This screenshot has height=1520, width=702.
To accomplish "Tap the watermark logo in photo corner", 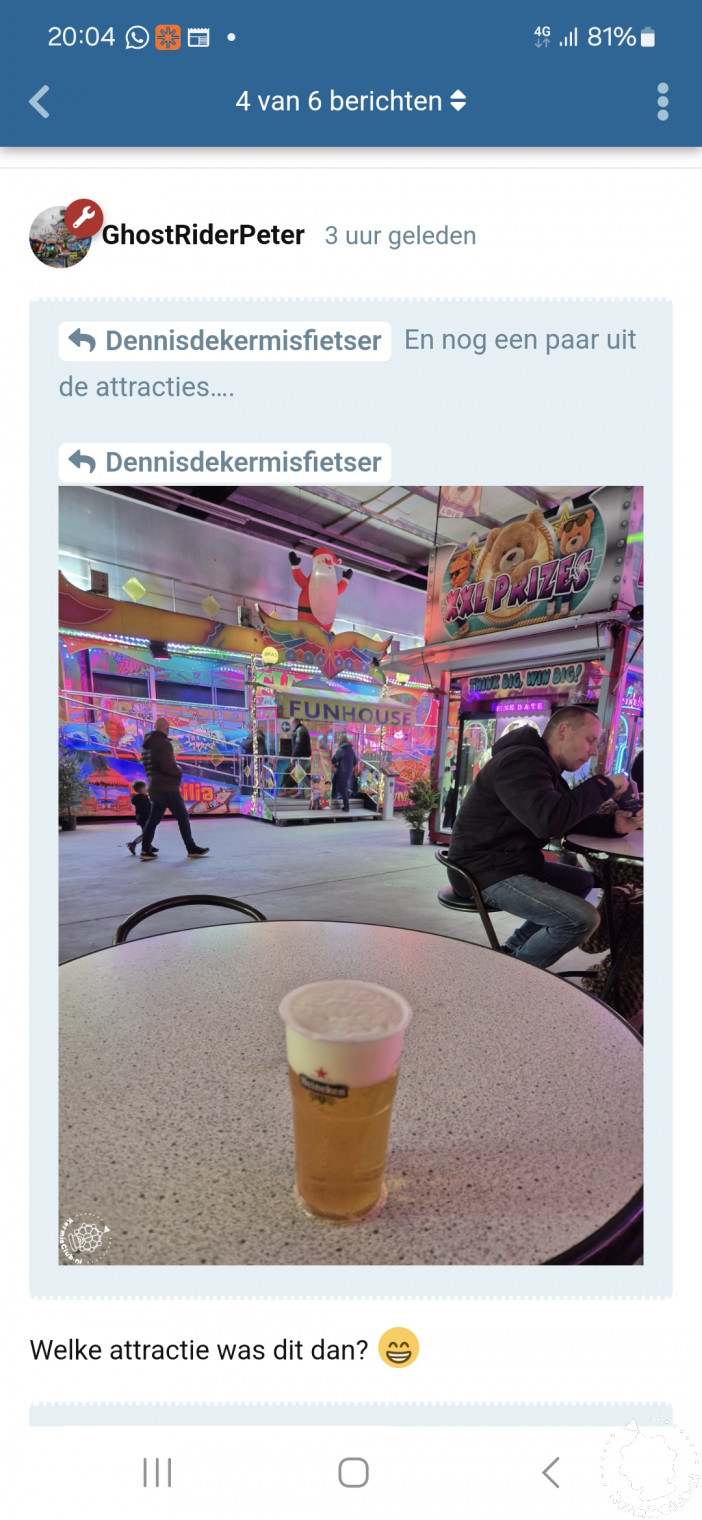I will (x=85, y=1238).
